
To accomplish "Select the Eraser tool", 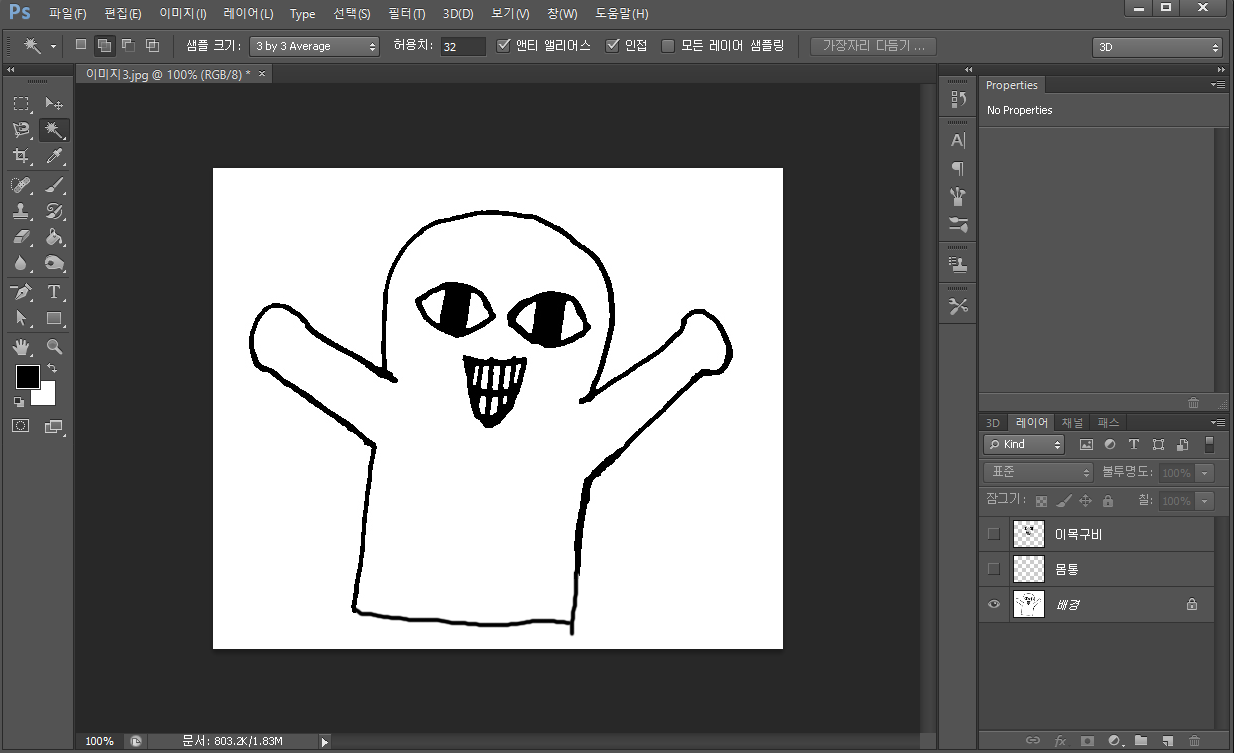I will point(21,237).
